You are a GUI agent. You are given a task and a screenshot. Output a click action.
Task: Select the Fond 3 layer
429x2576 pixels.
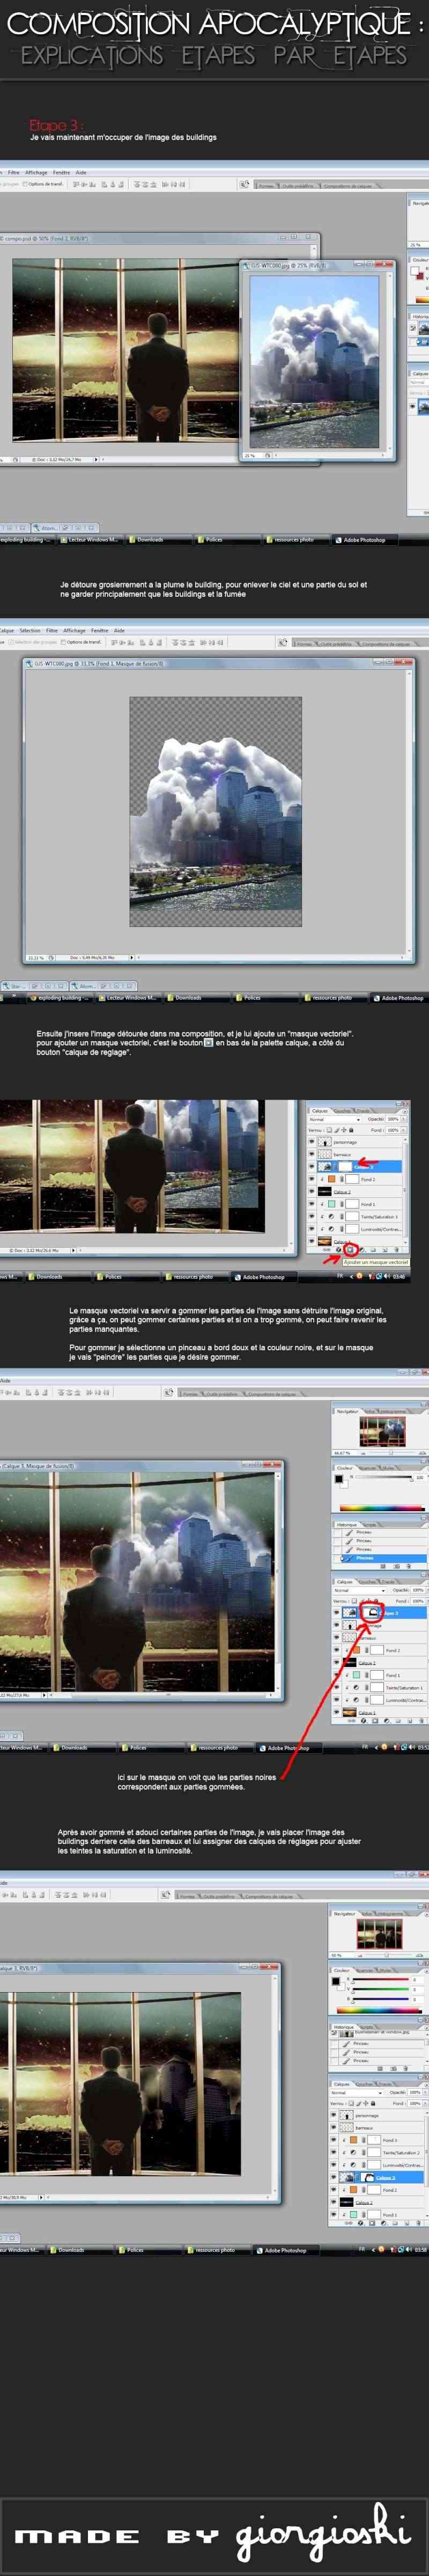[379, 2140]
